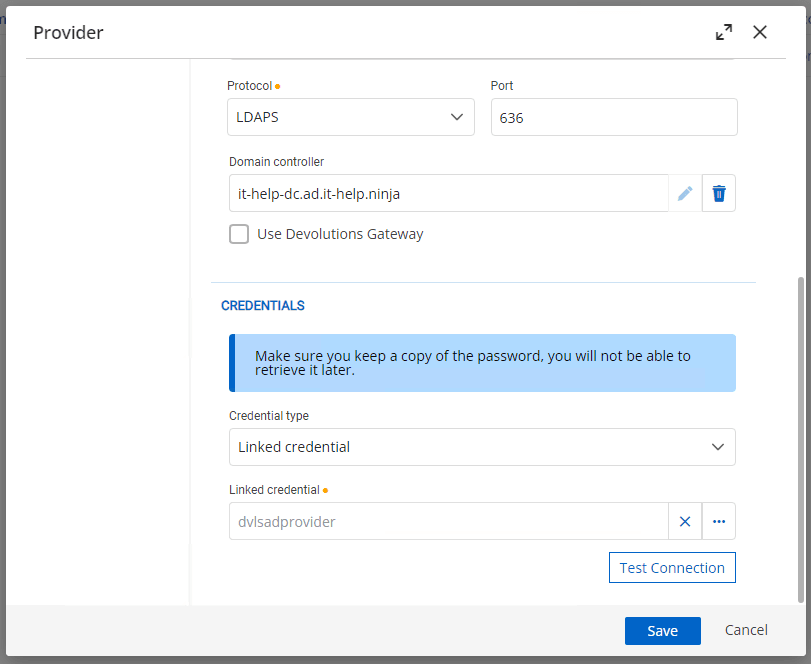811x664 pixels.
Task: Save the provider settings
Action: click(663, 630)
